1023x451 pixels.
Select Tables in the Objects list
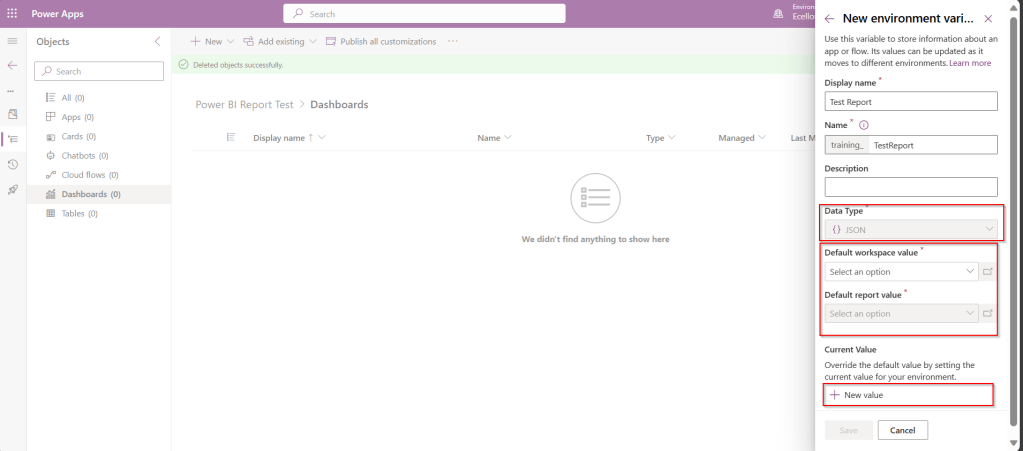click(79, 213)
